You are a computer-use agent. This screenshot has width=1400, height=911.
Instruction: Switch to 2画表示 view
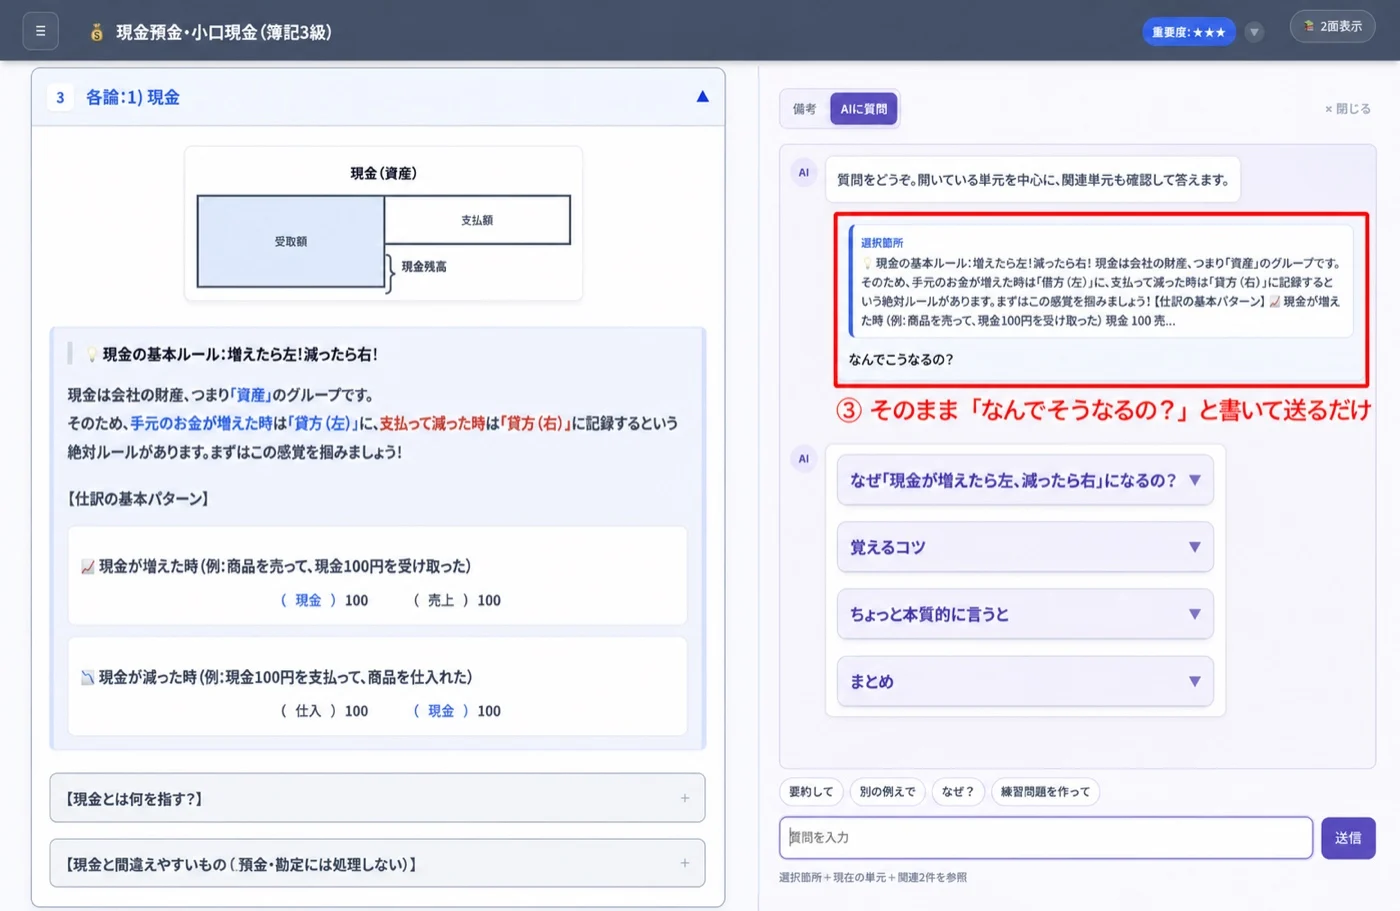tap(1332, 26)
